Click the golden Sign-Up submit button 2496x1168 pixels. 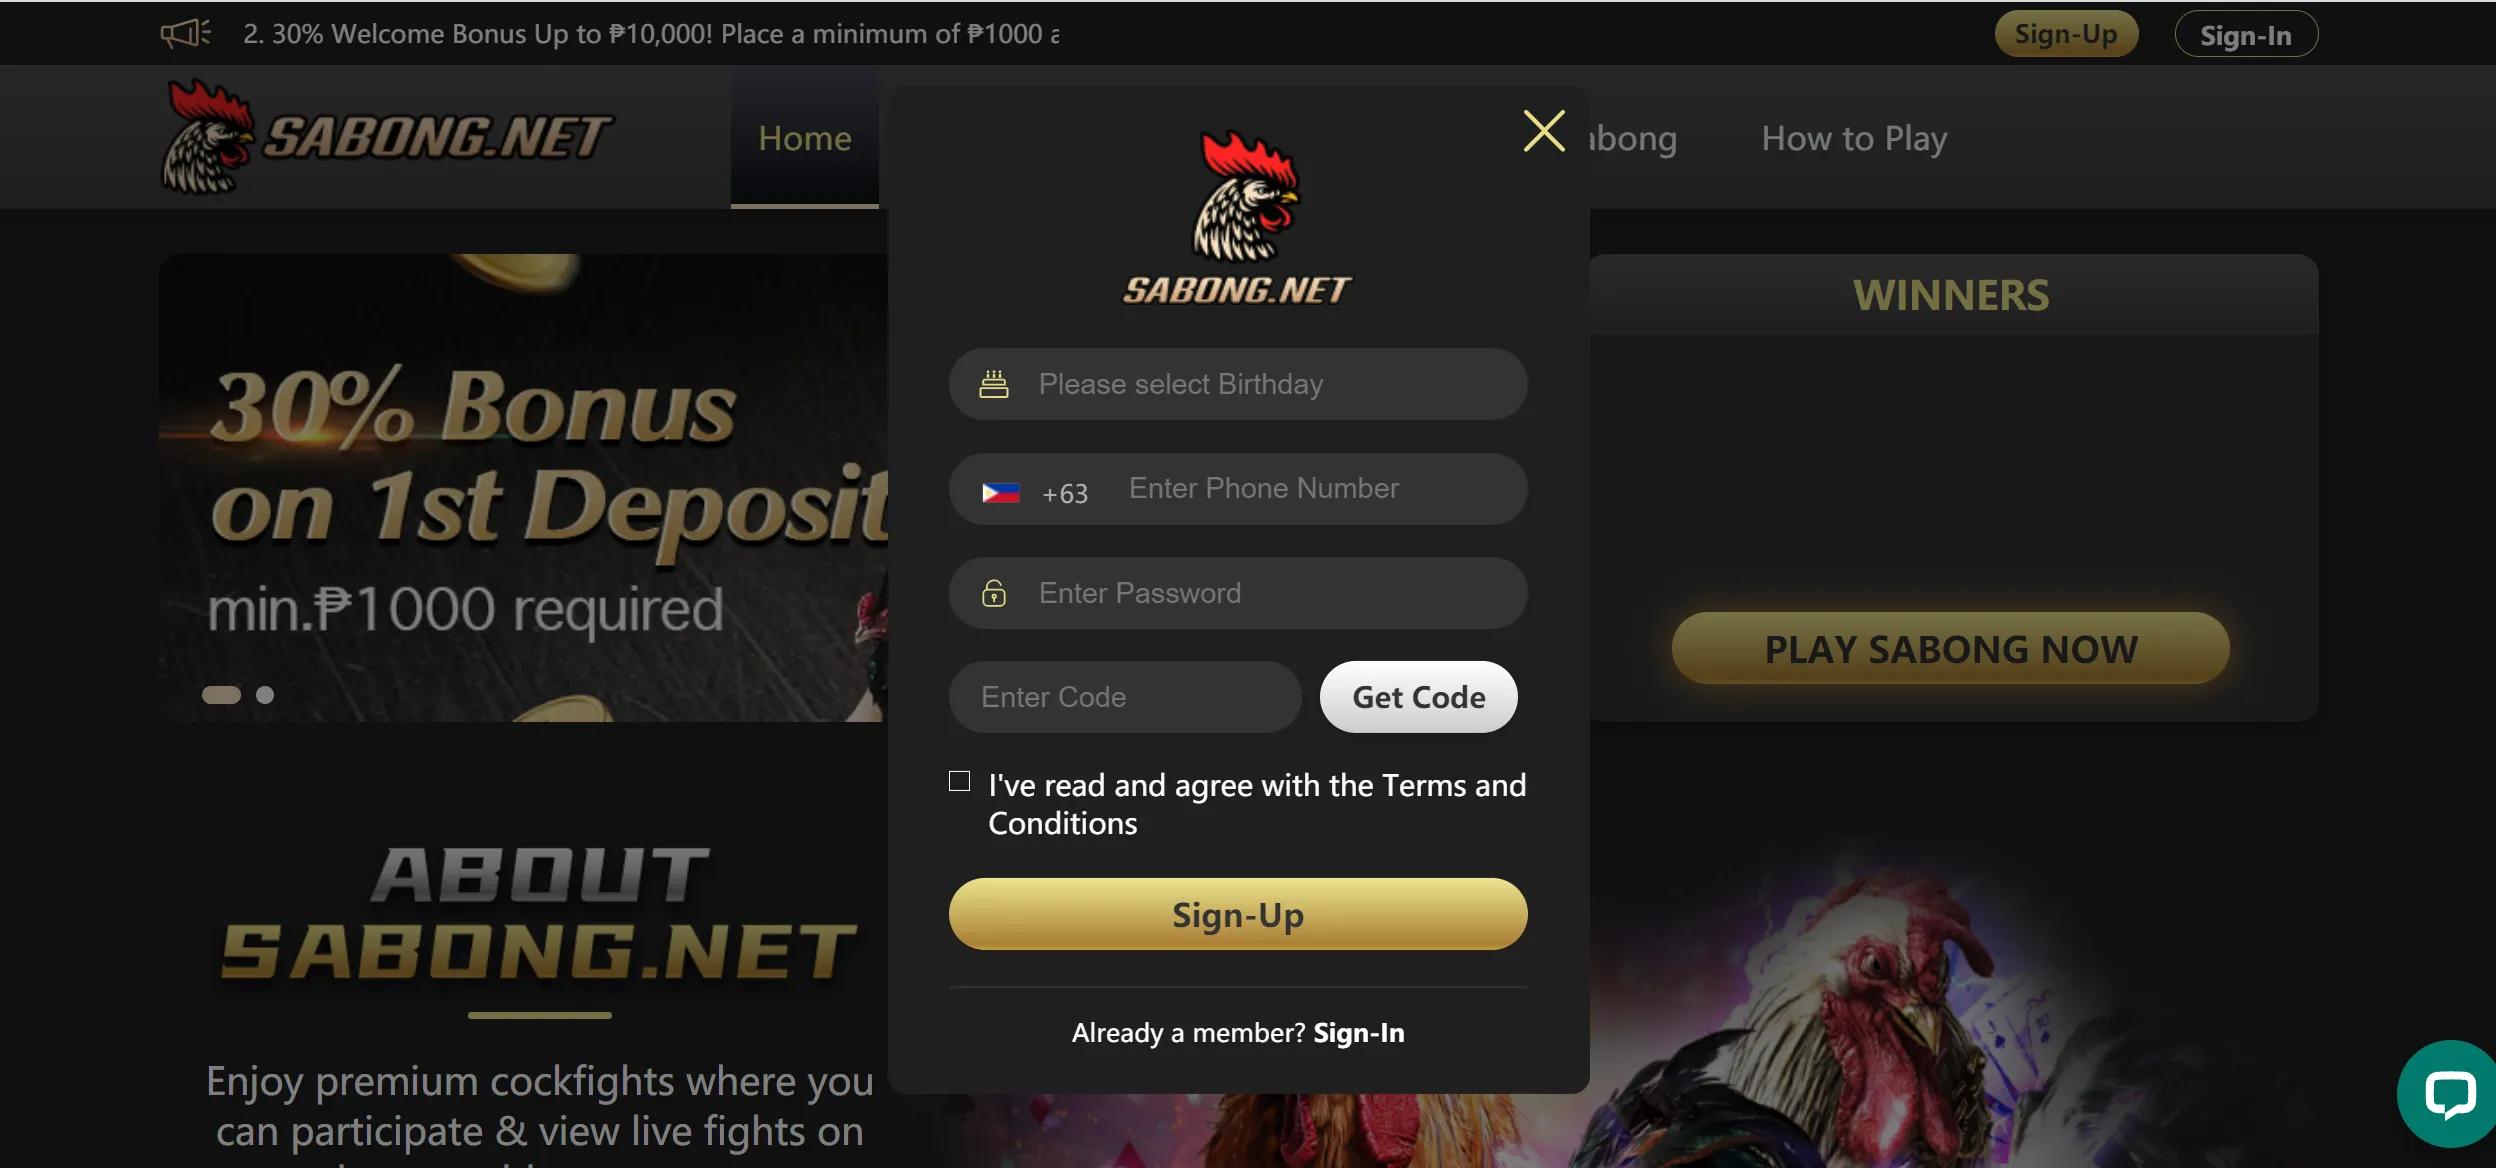(1238, 913)
